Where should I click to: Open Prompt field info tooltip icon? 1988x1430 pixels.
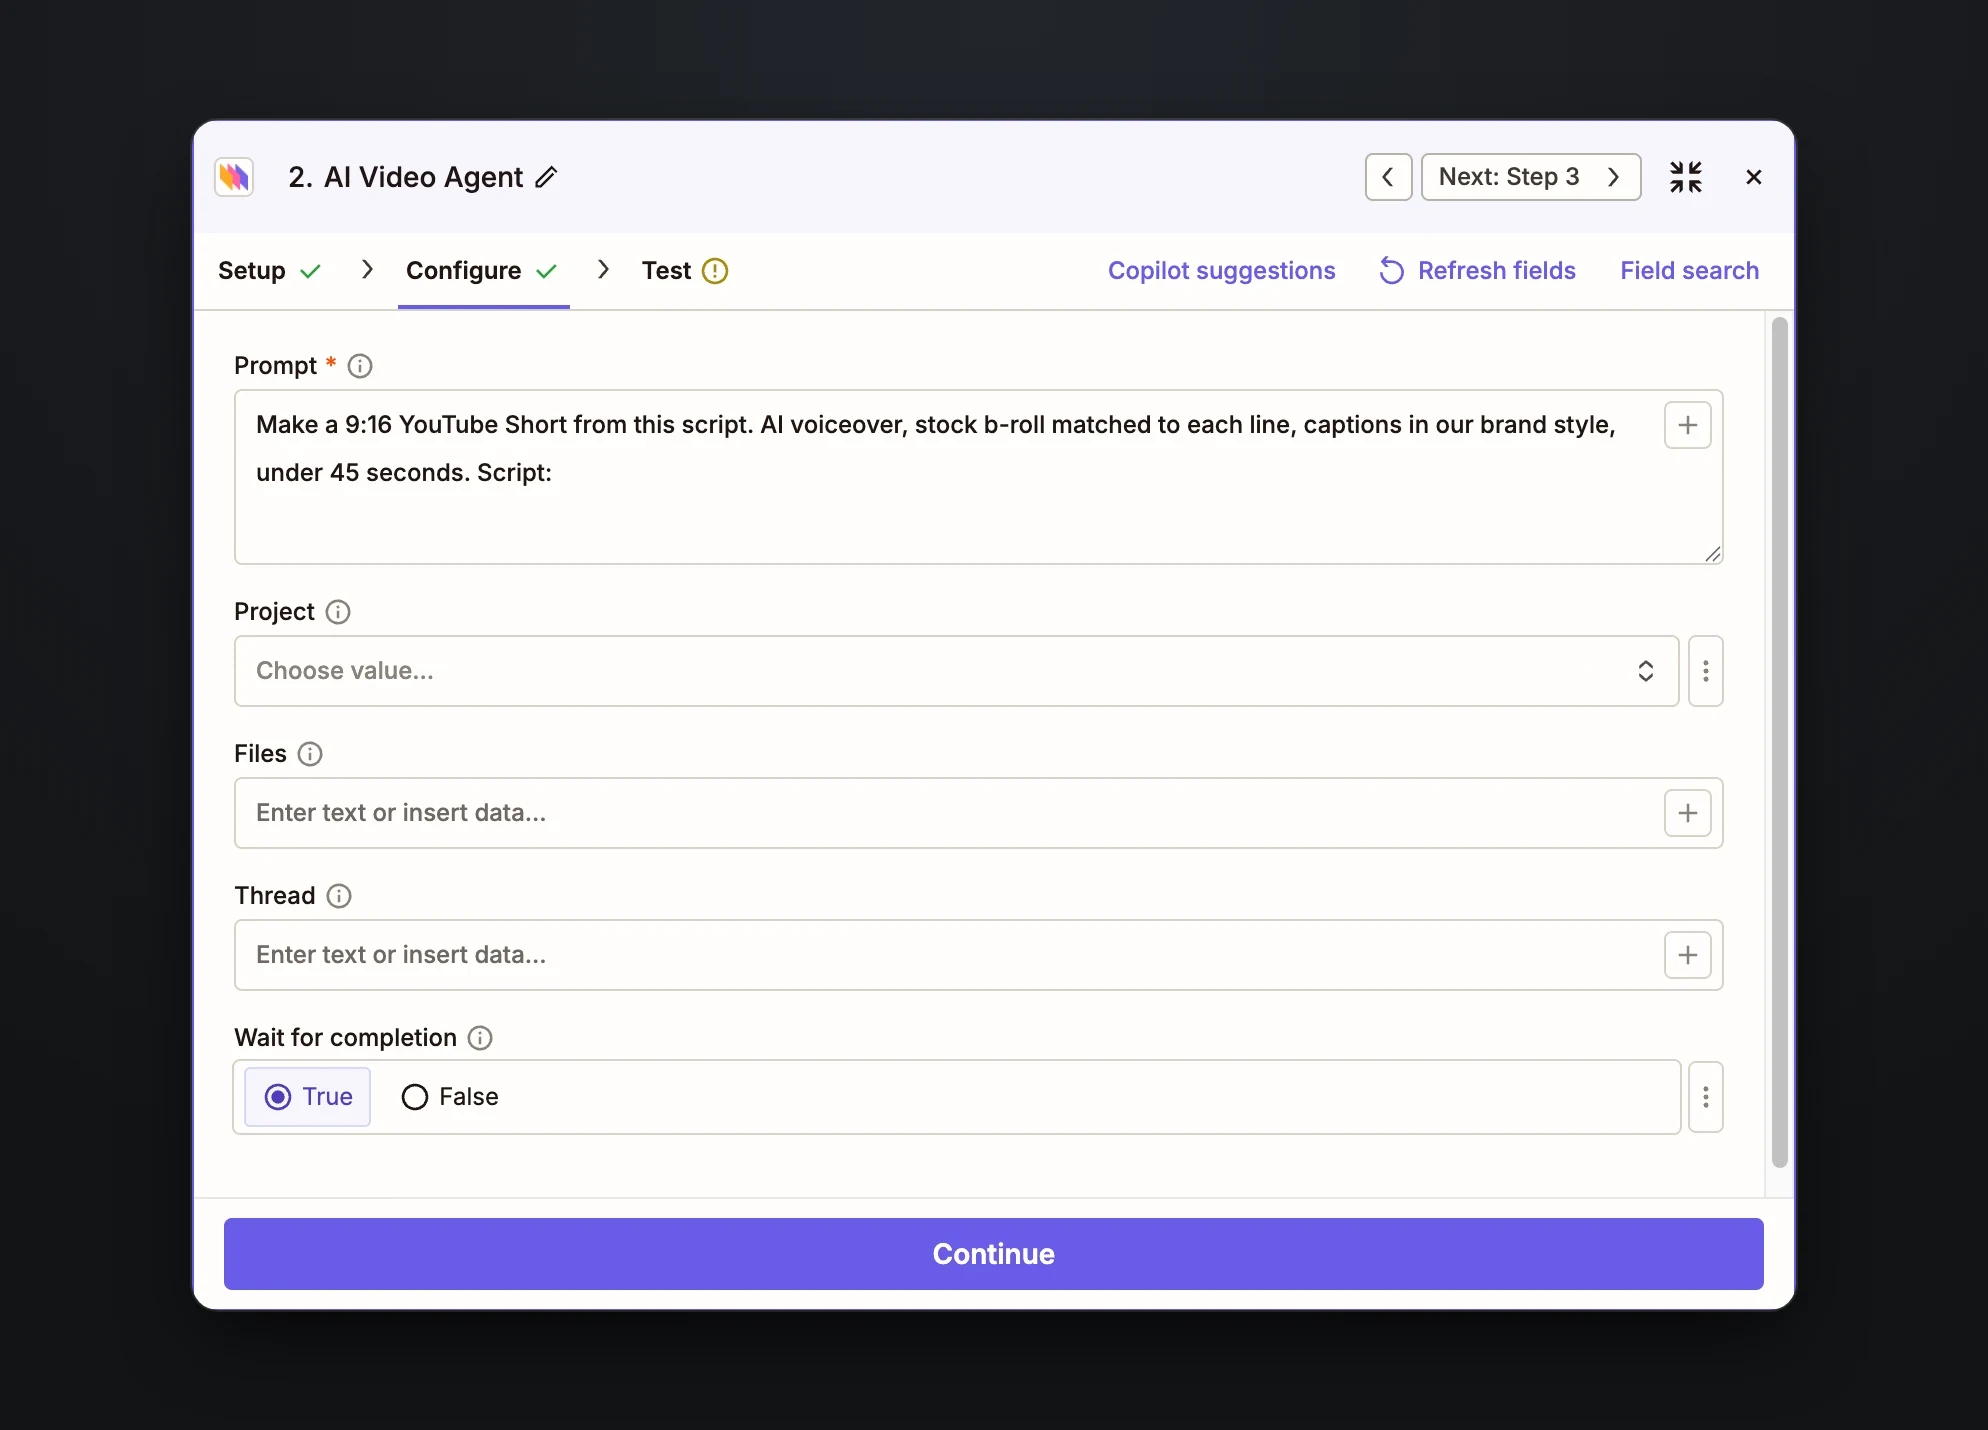360,366
